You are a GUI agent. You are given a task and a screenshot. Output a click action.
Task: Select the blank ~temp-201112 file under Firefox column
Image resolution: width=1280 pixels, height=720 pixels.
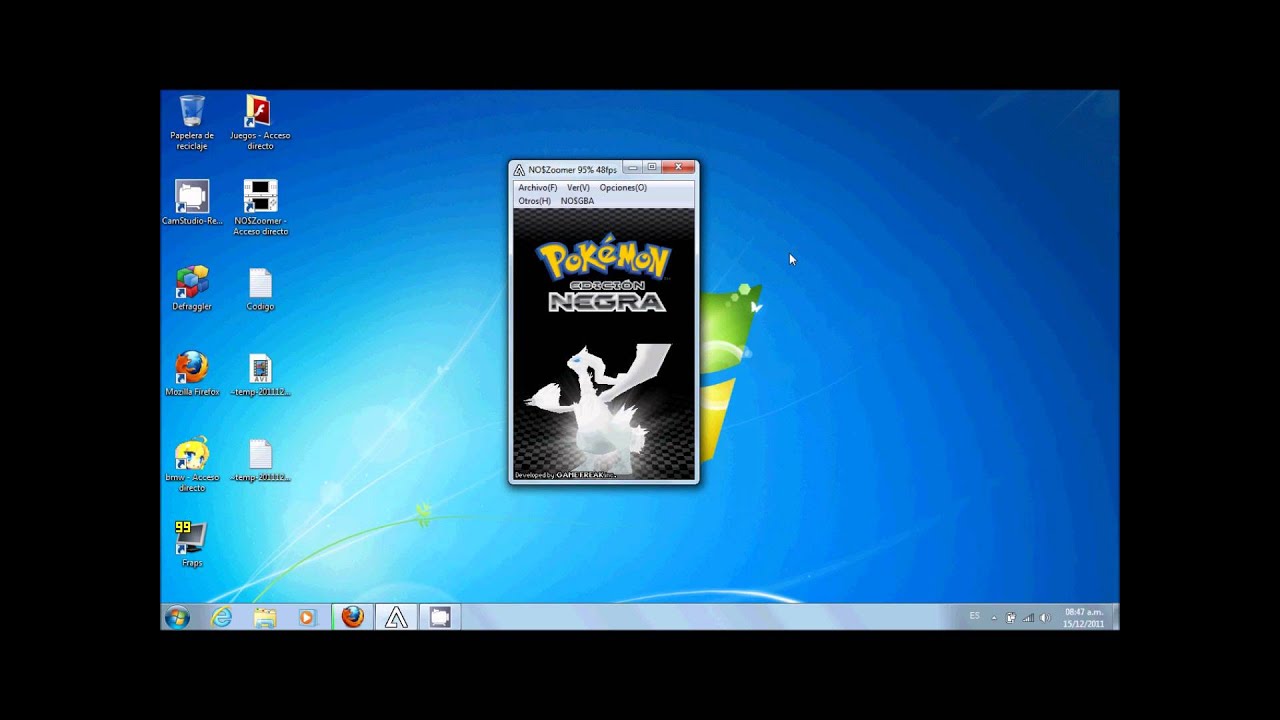(260, 460)
